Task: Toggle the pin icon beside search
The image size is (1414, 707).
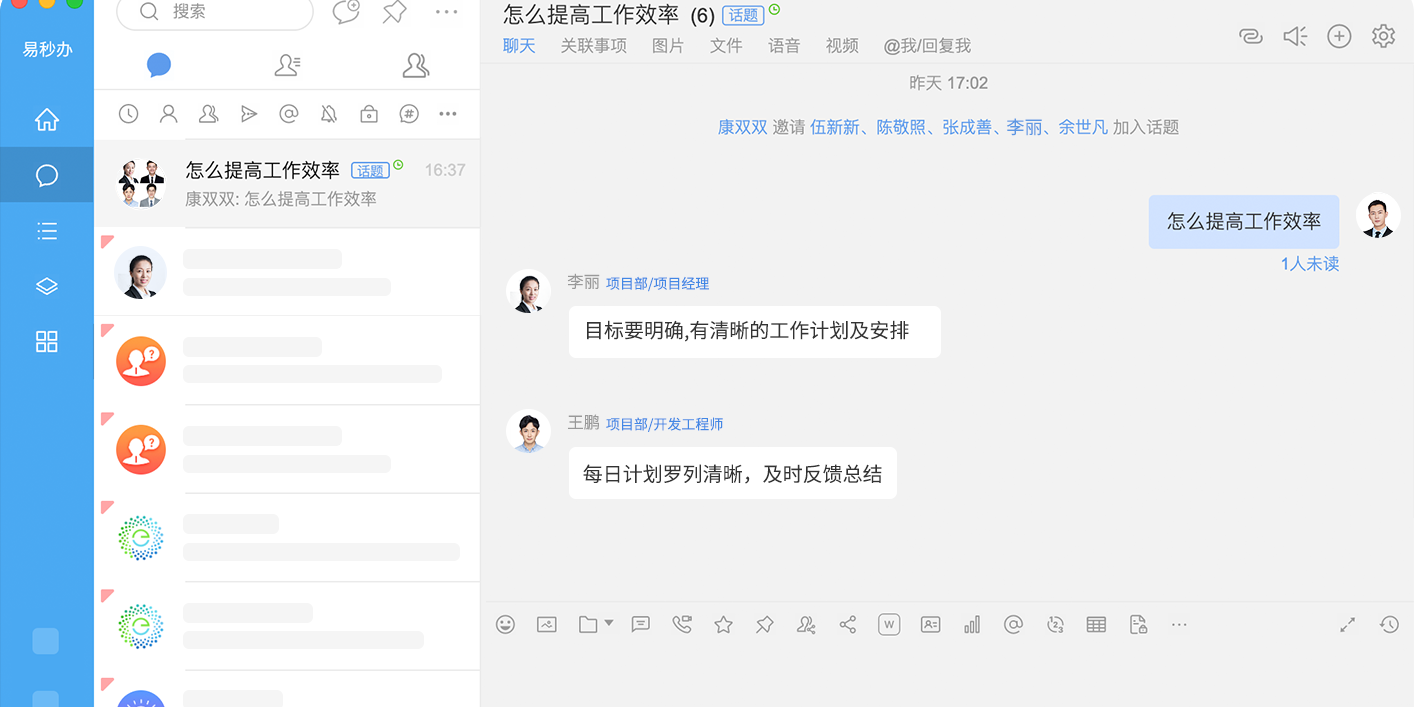Action: 395,12
